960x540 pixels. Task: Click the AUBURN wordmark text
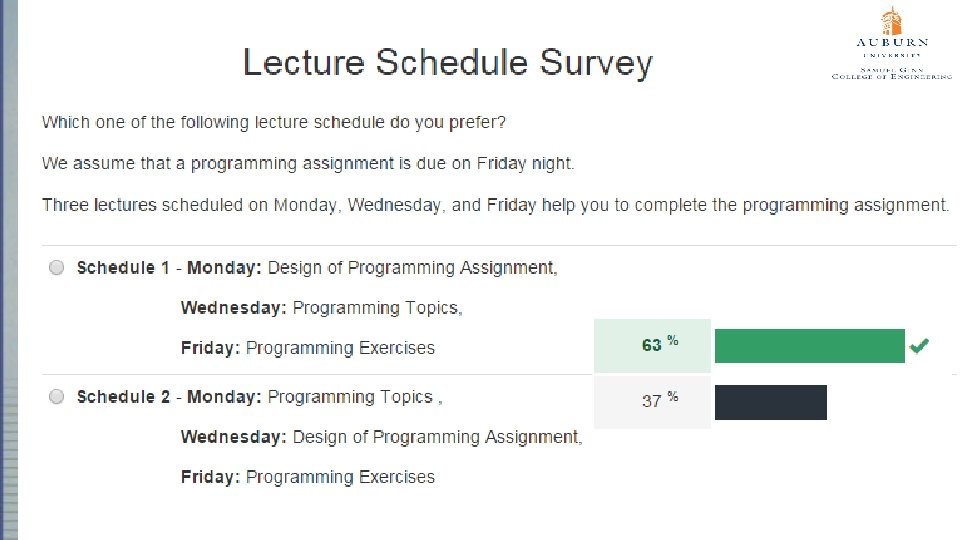point(892,43)
